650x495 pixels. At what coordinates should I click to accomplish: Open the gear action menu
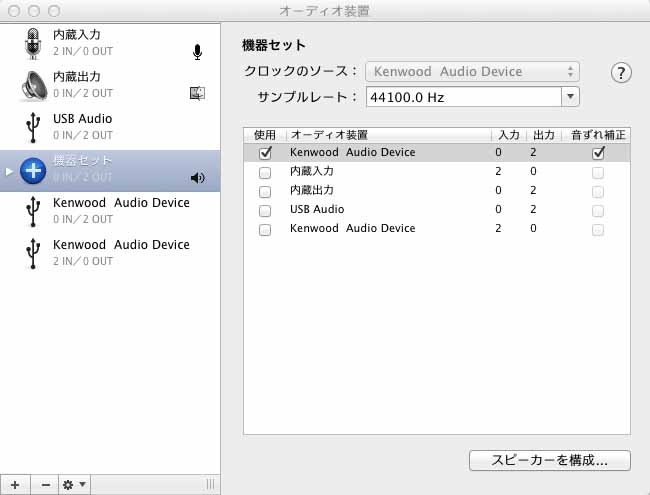point(75,485)
